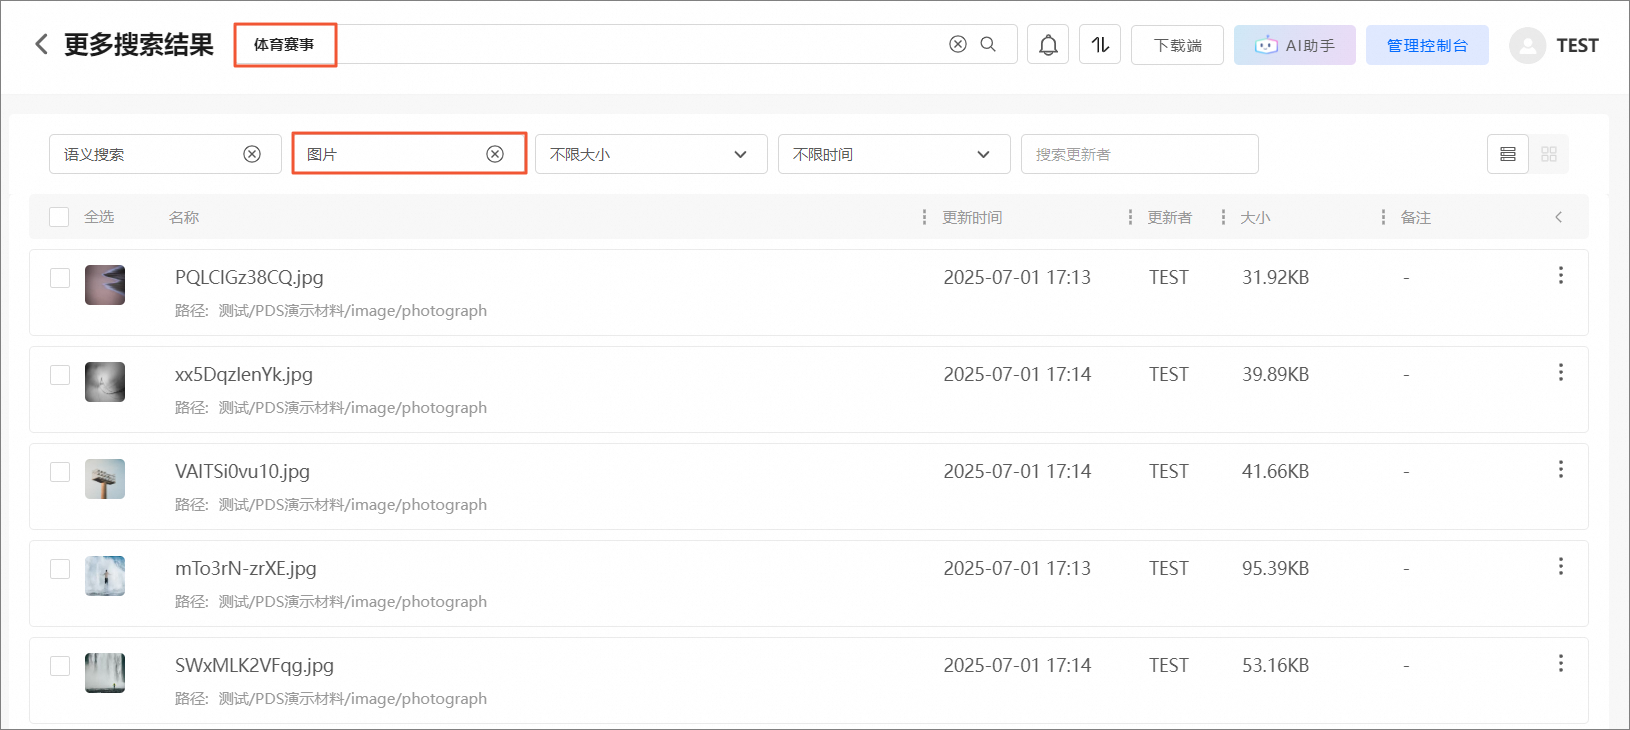The image size is (1630, 730).
Task: Tick the 全选 select-all checkbox
Action: coord(59,217)
